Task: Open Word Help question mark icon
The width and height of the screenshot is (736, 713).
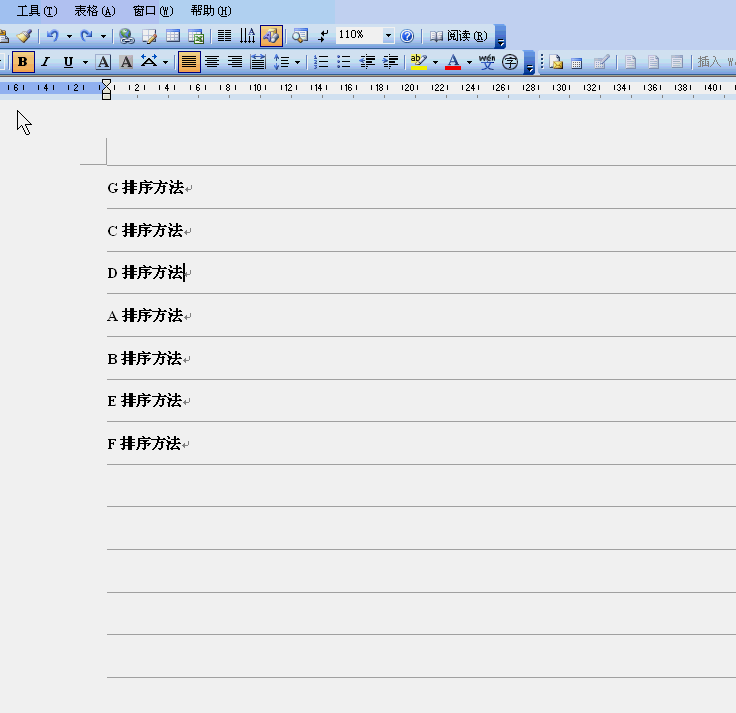Action: point(407,36)
